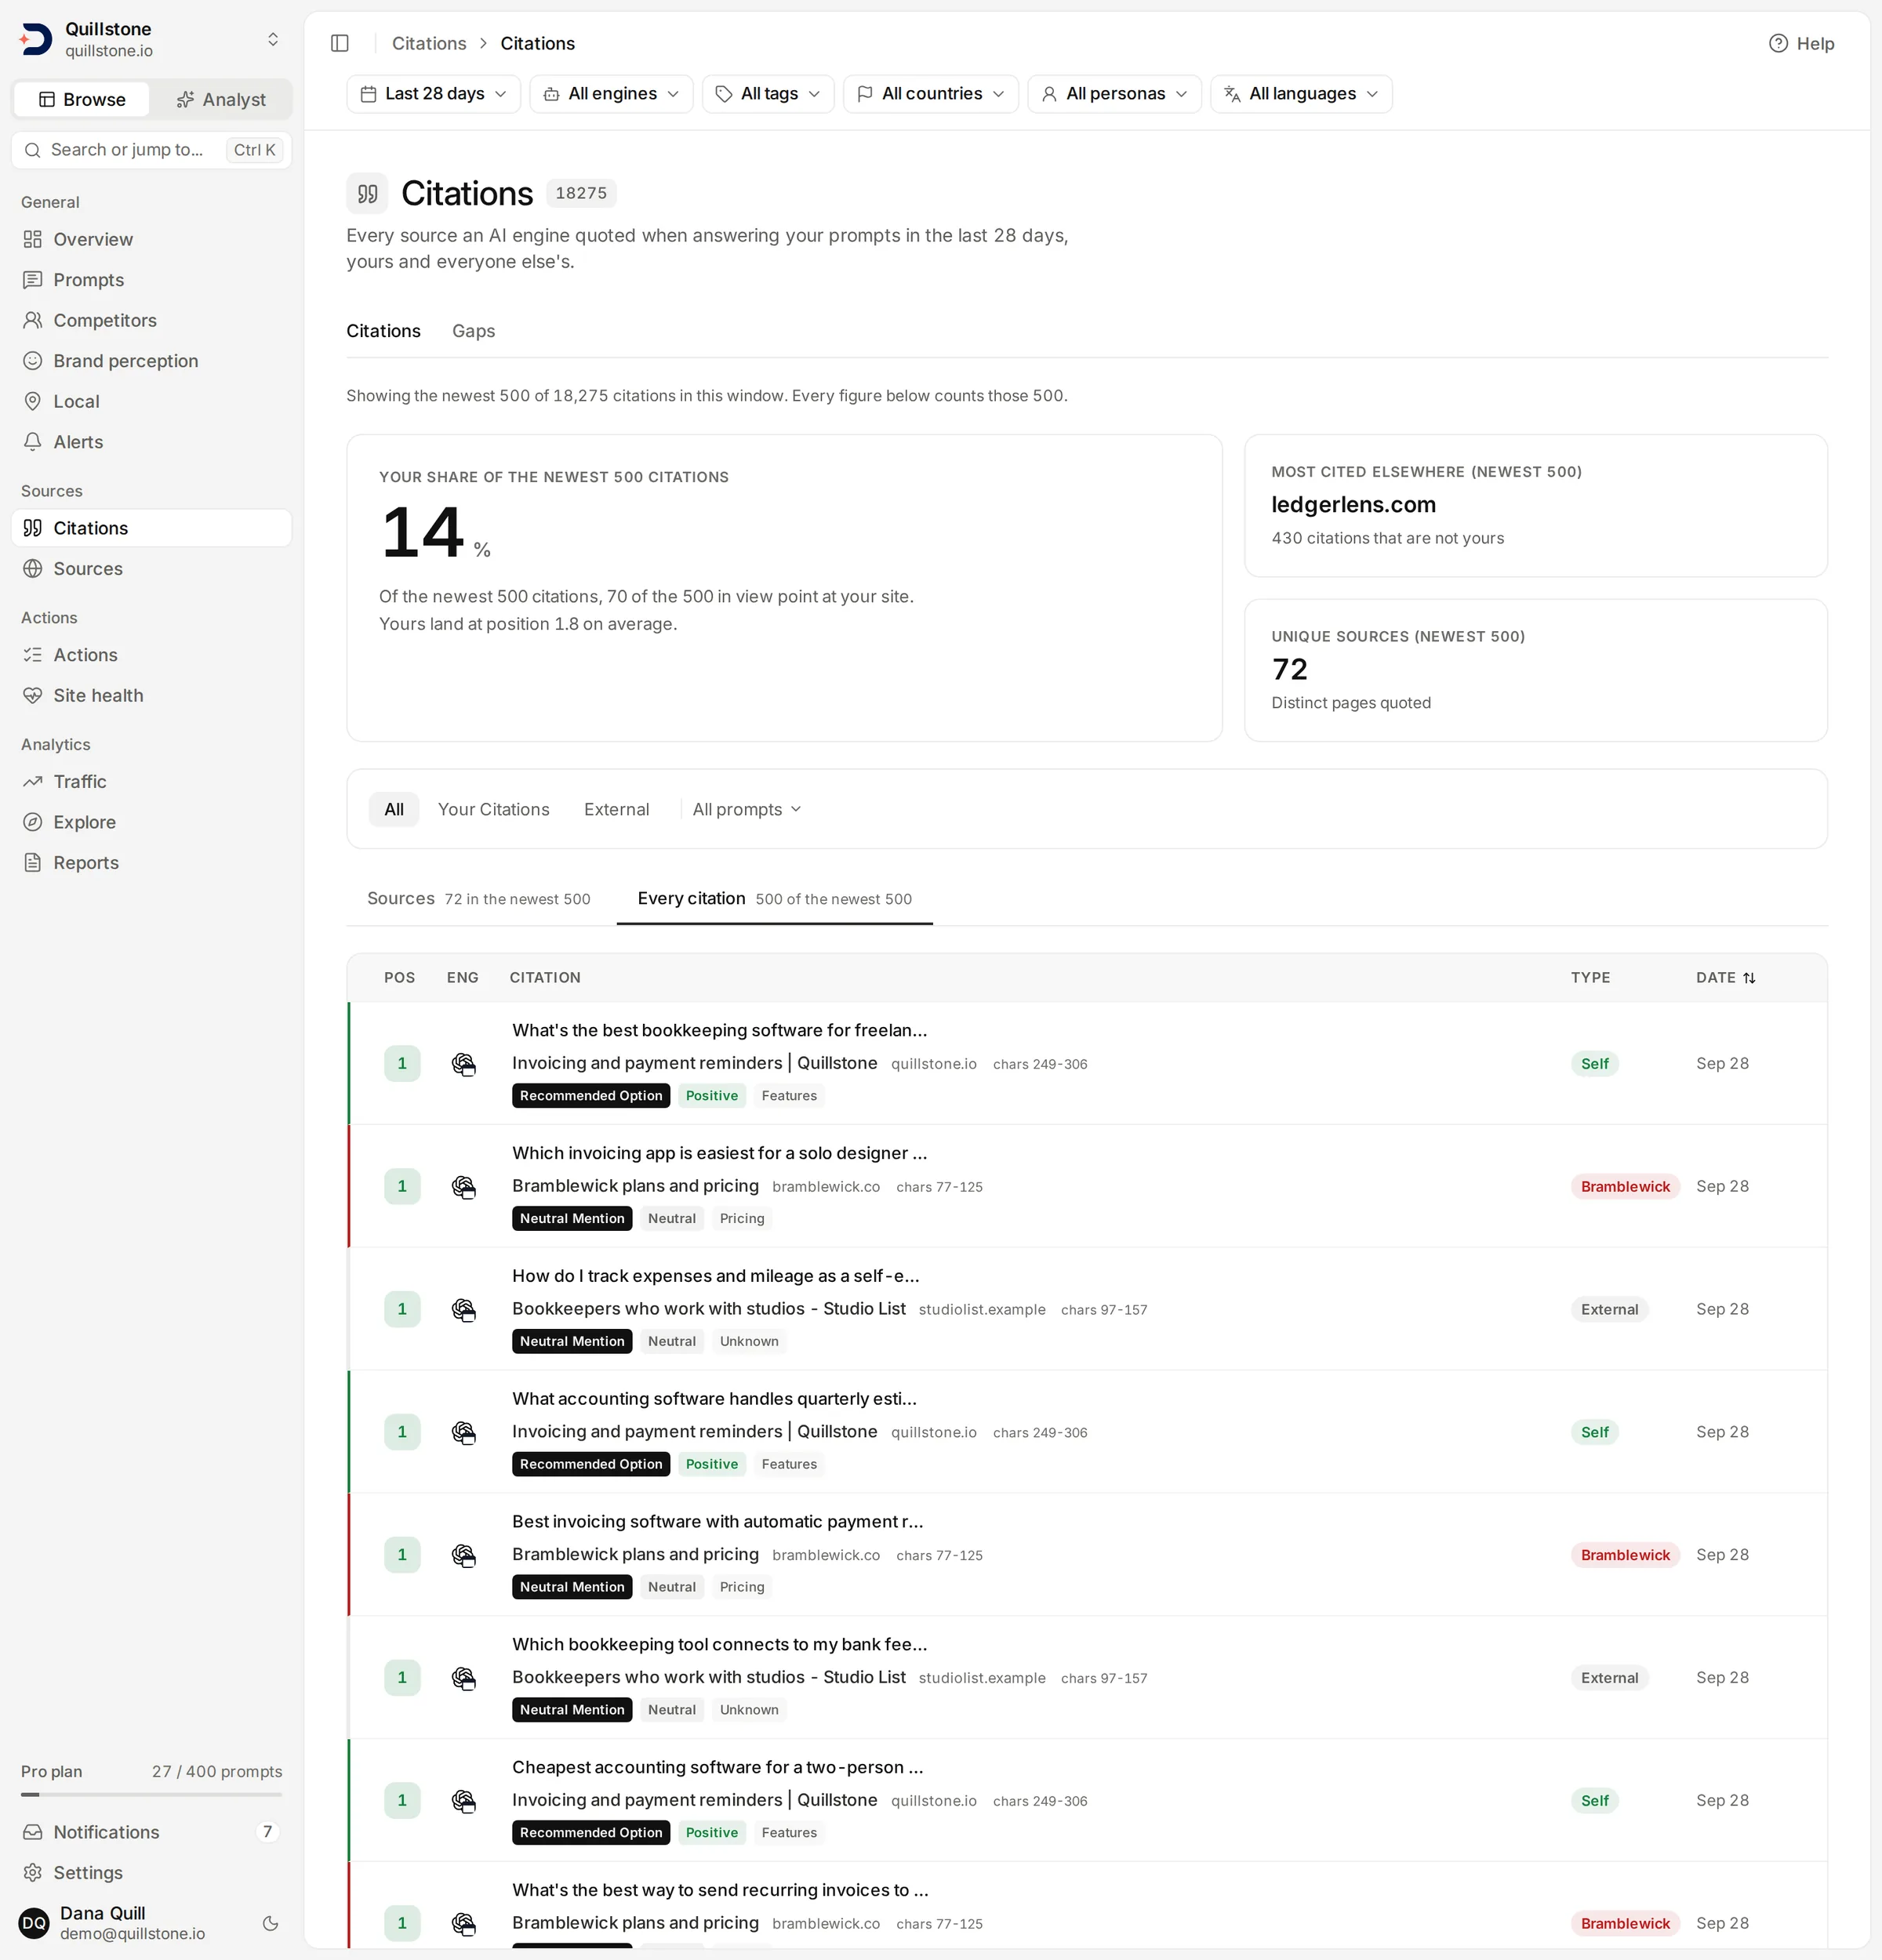Open Alerts bell item
The width and height of the screenshot is (1882, 1960).
point(151,442)
